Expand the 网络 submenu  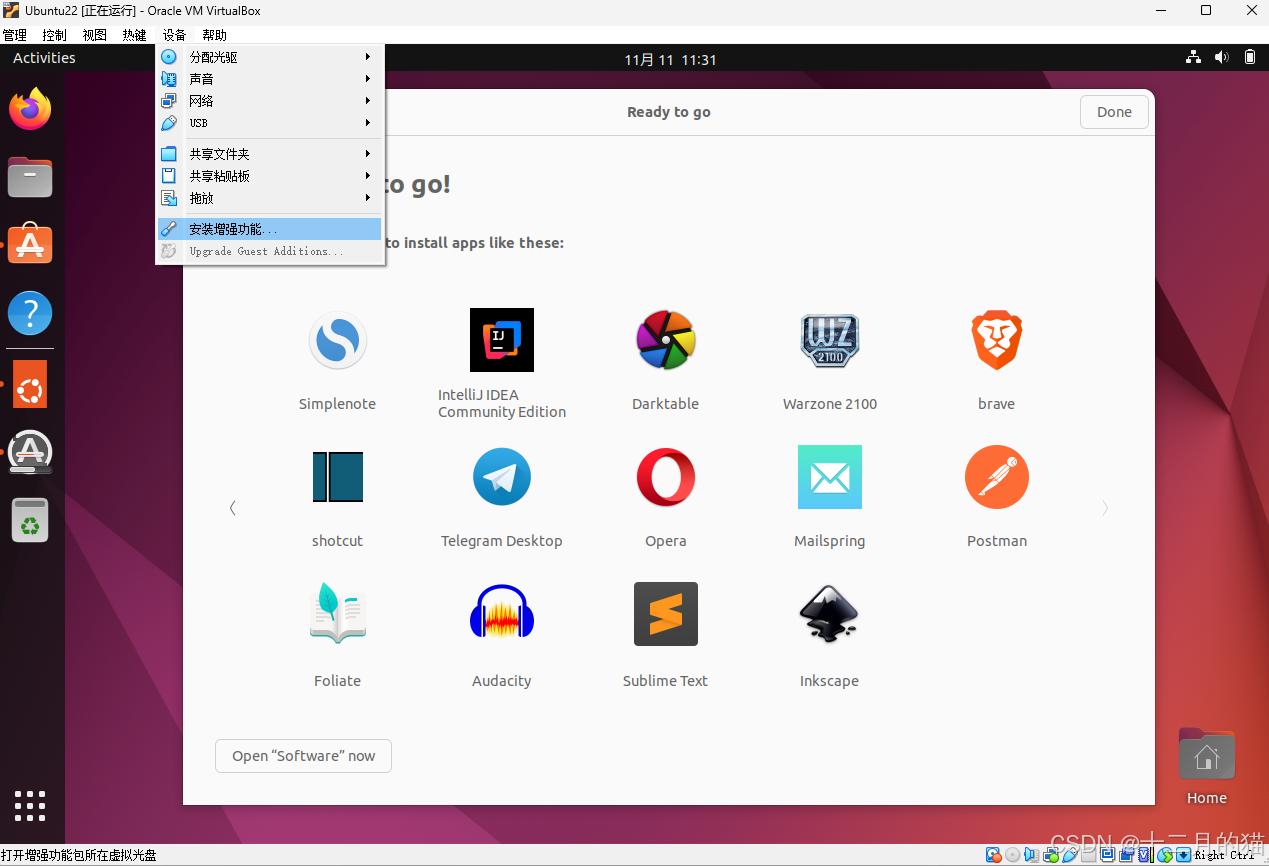(269, 101)
